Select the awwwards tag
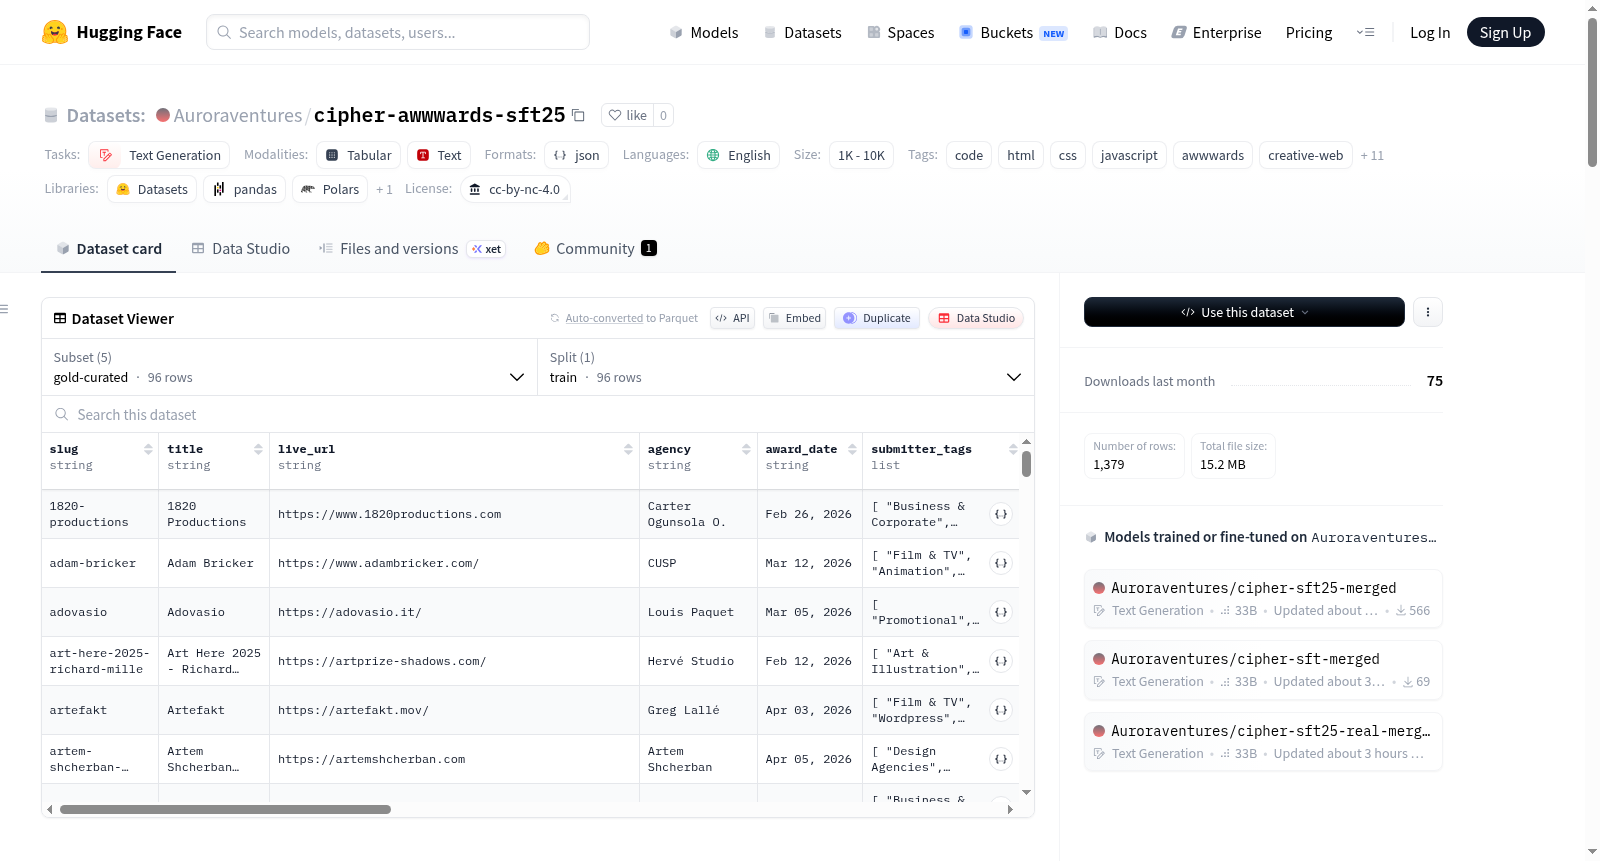The width and height of the screenshot is (1600, 861). (x=1212, y=155)
